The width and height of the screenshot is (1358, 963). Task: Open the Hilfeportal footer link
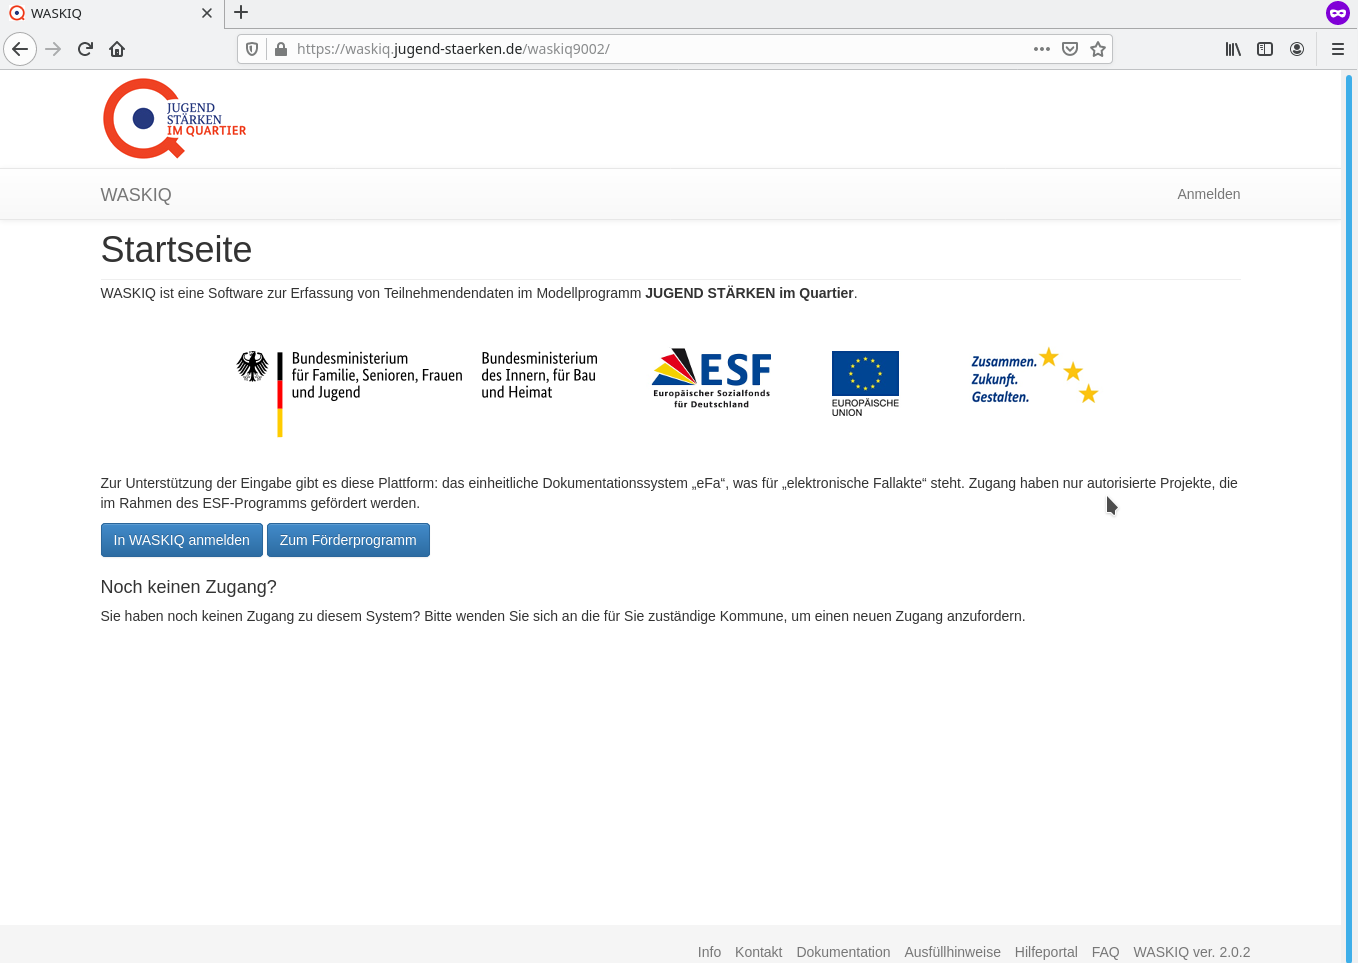tap(1045, 952)
